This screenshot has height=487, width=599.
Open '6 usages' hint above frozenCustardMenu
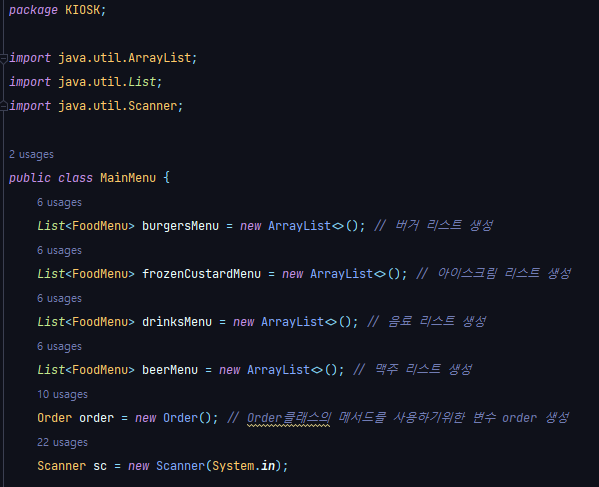click(59, 251)
